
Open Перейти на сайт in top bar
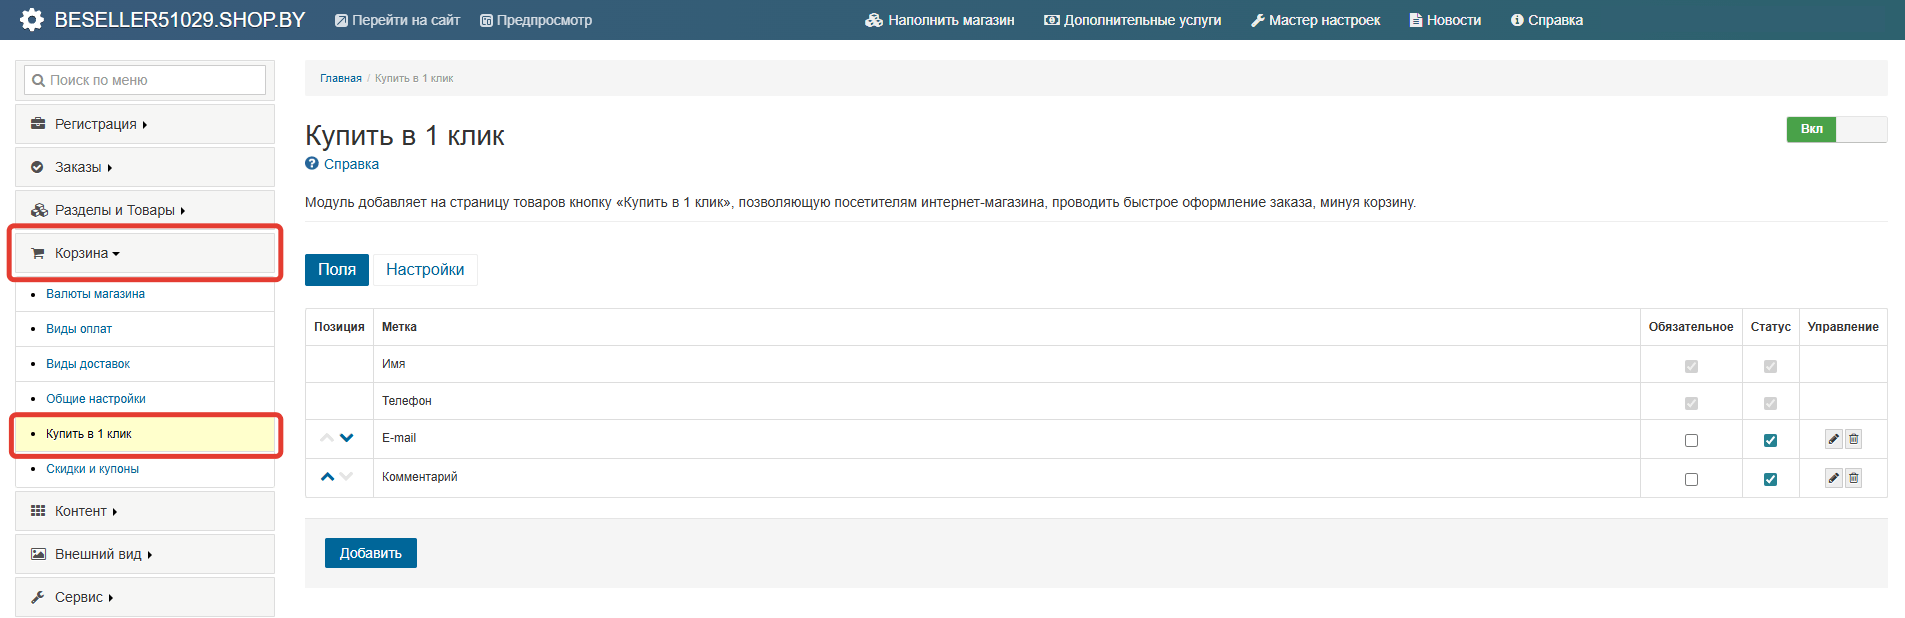click(x=397, y=20)
